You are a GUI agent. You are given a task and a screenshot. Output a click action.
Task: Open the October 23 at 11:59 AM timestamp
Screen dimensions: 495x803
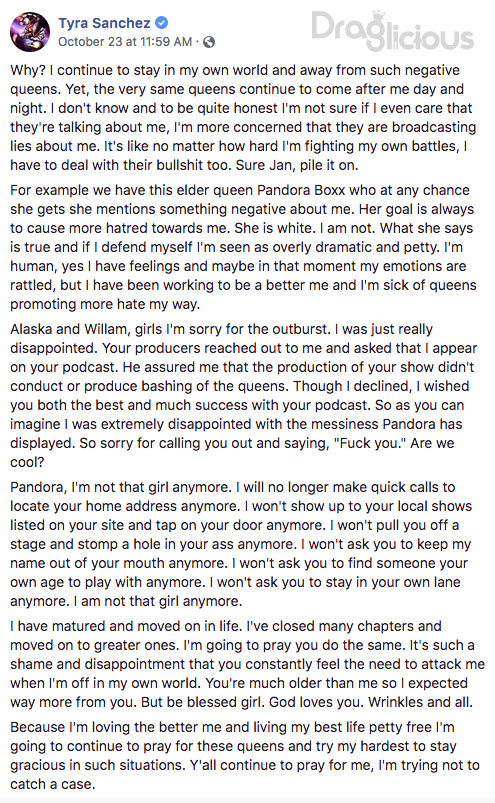pyautogui.click(x=125, y=42)
